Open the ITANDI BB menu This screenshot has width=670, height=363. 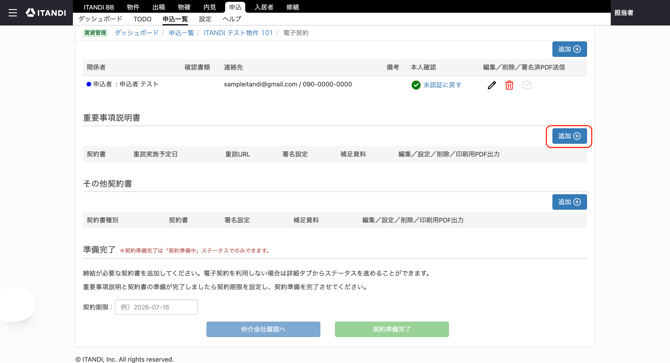click(x=99, y=7)
